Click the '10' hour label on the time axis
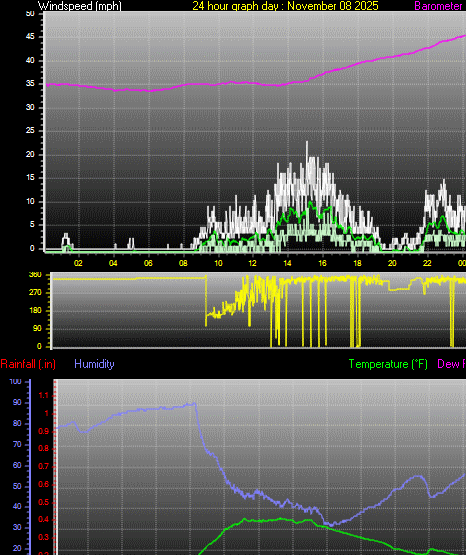The image size is (466, 555). click(218, 263)
